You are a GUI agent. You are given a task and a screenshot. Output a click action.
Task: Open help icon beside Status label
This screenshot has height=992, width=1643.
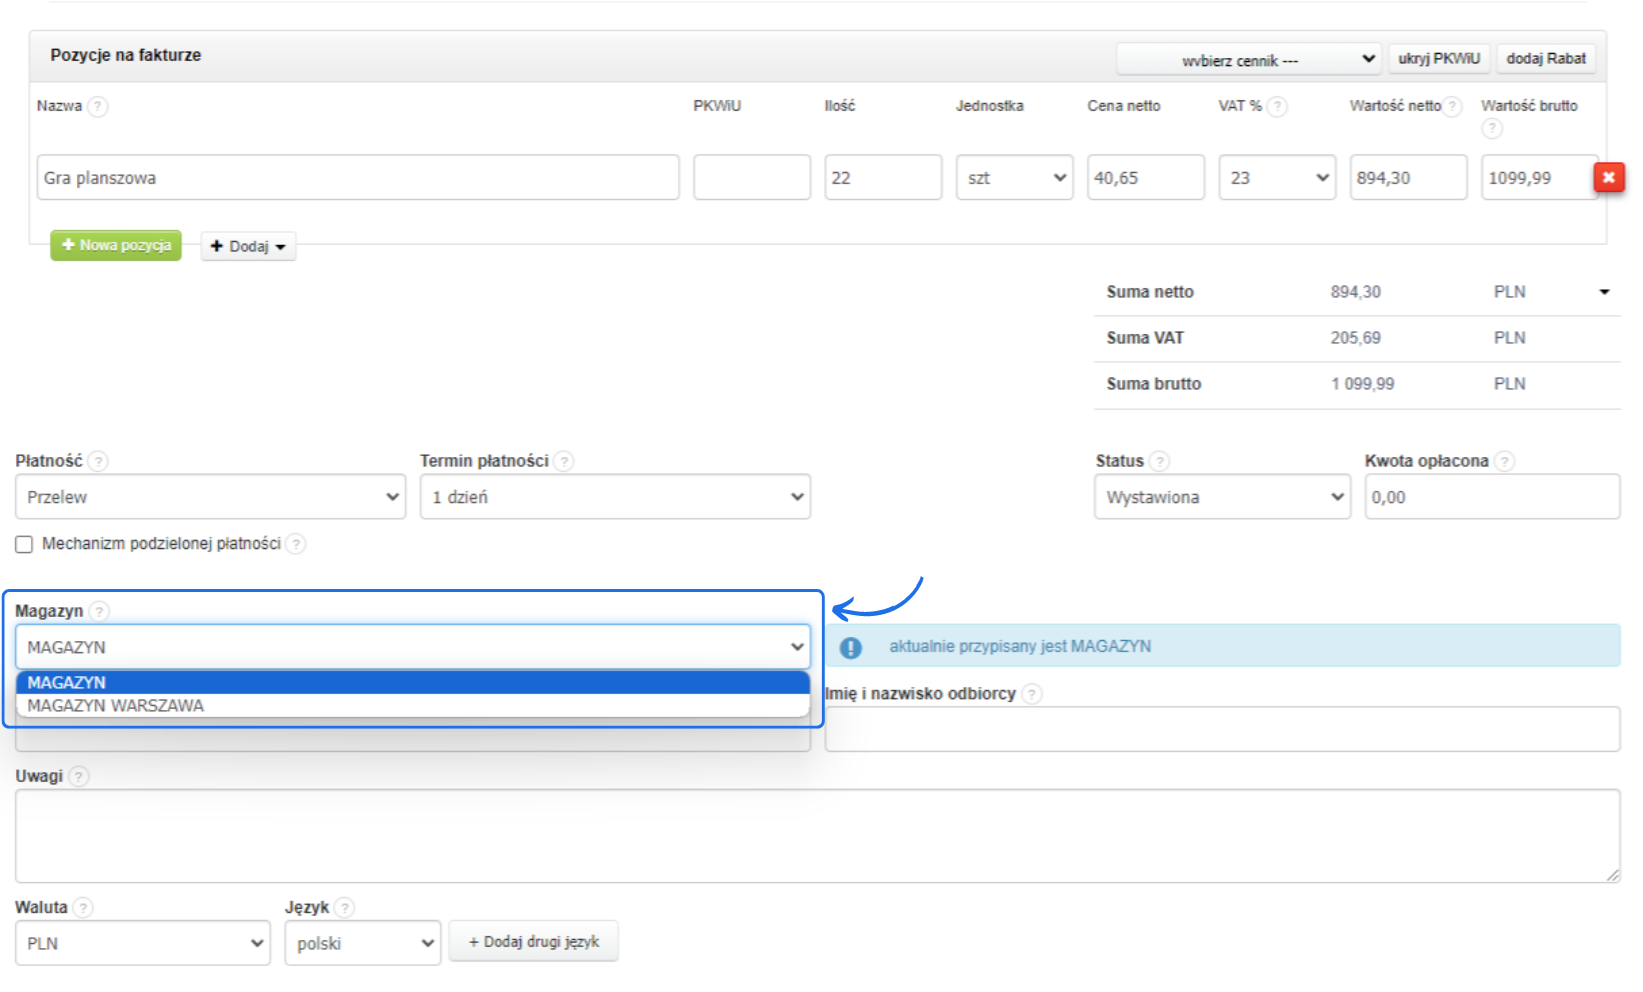[x=1159, y=461]
